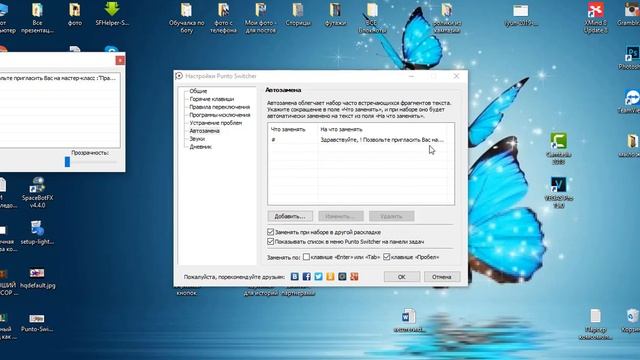Launch XMind 8 Update 8 shortcut
The height and width of the screenshot is (360, 640).
point(596,18)
